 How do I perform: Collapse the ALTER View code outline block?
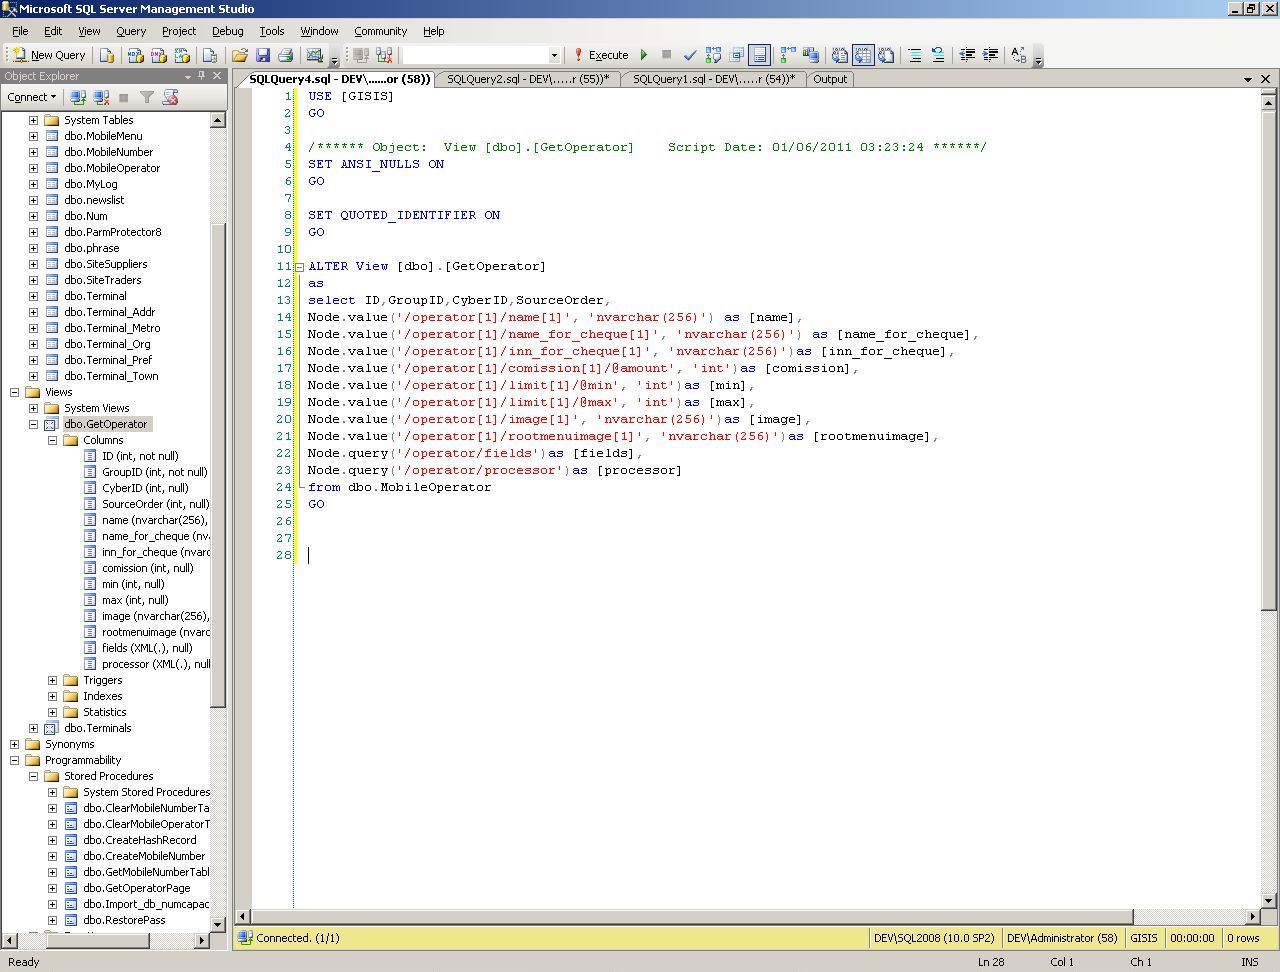299,267
